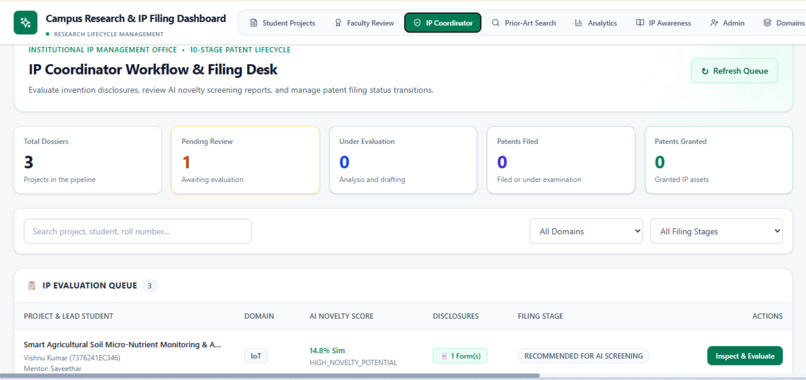Open the 1 Form(s) disclosures badge
The width and height of the screenshot is (806, 380).
460,356
